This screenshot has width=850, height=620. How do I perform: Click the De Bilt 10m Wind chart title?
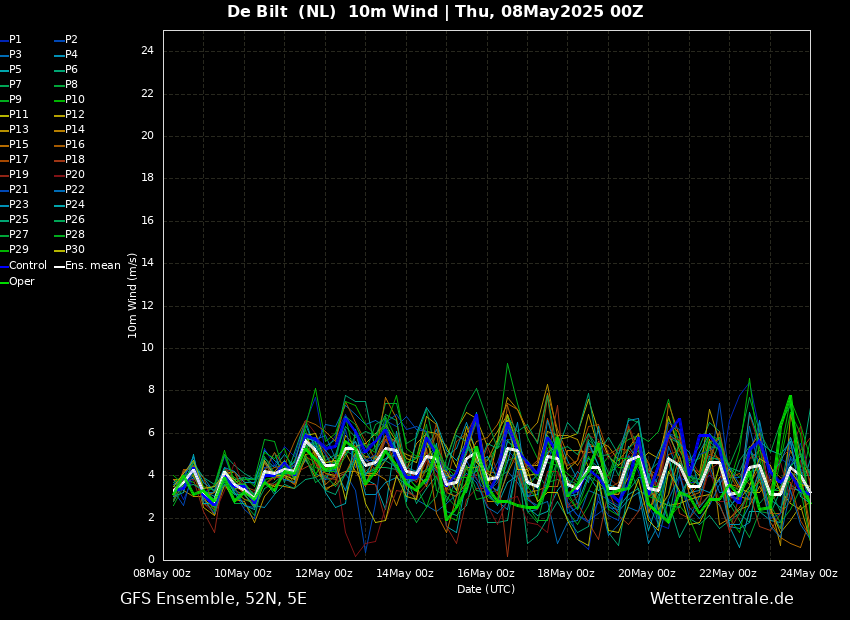pyautogui.click(x=435, y=12)
